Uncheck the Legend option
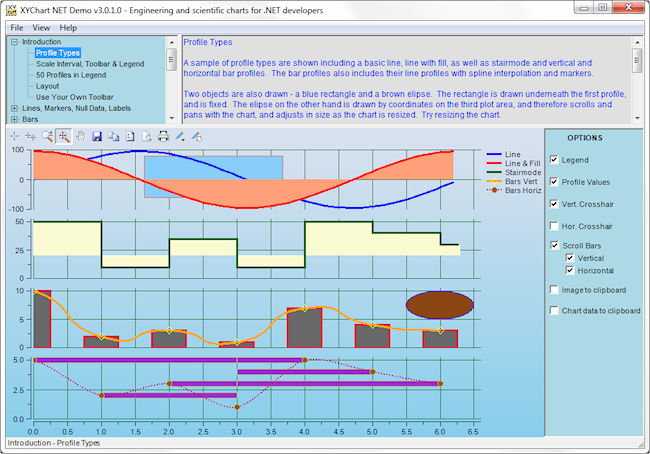This screenshot has height=454, width=650. (x=555, y=160)
